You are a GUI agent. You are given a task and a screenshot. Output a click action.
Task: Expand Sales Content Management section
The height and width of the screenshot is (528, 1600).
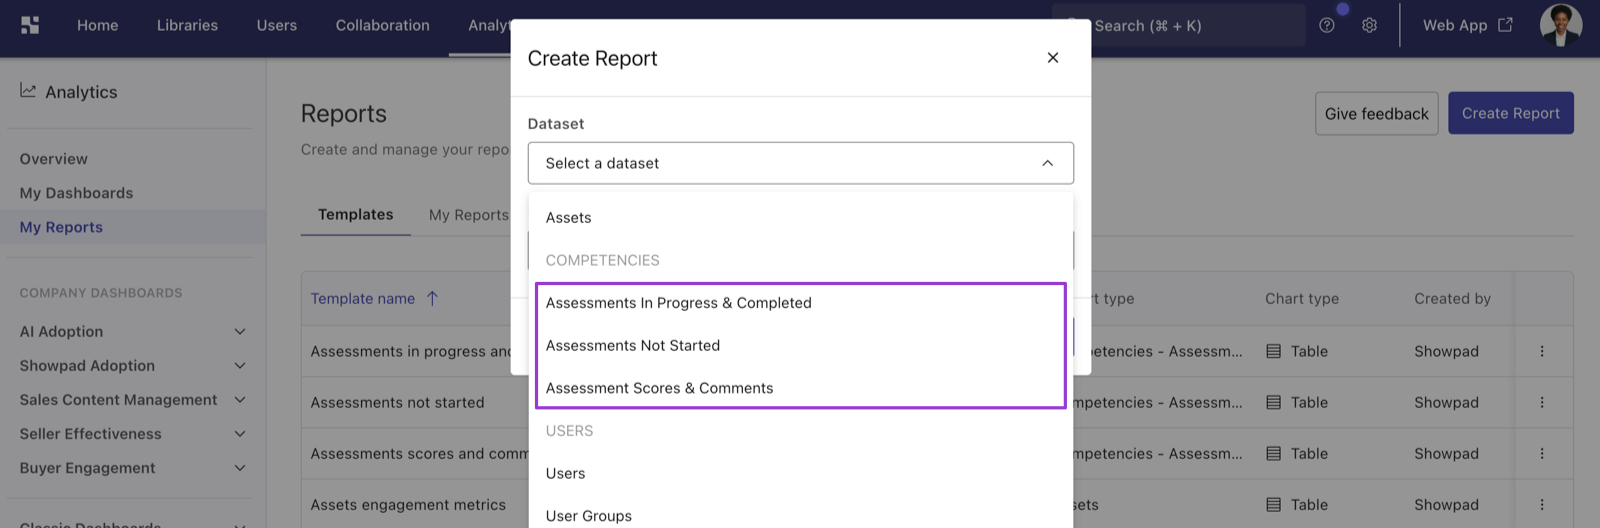(240, 400)
